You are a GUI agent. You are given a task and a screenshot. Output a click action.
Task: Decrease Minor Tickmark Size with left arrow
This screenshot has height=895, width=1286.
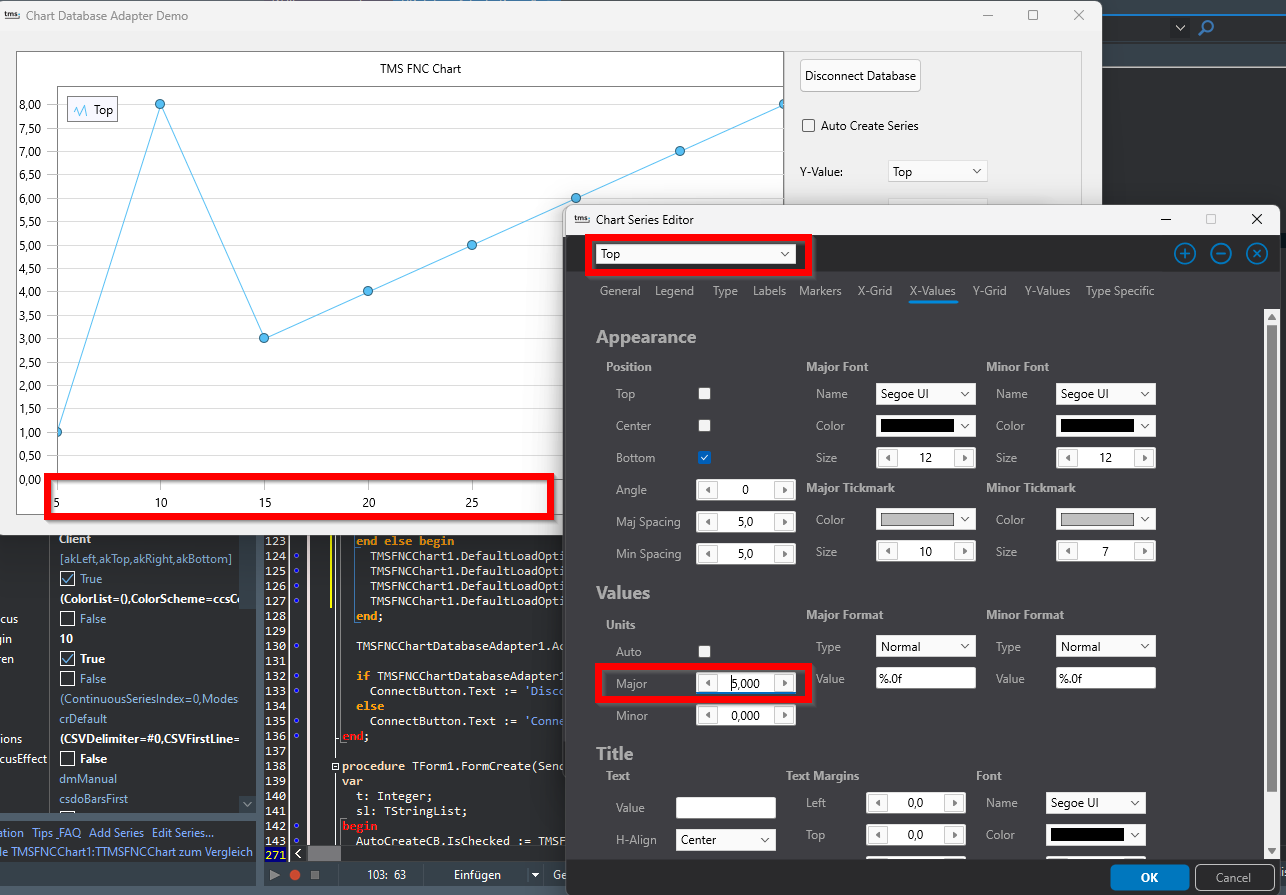(1068, 552)
